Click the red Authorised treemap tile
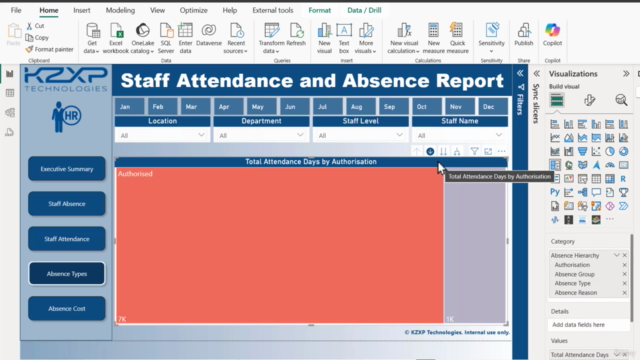The width and height of the screenshot is (640, 360). click(280, 245)
